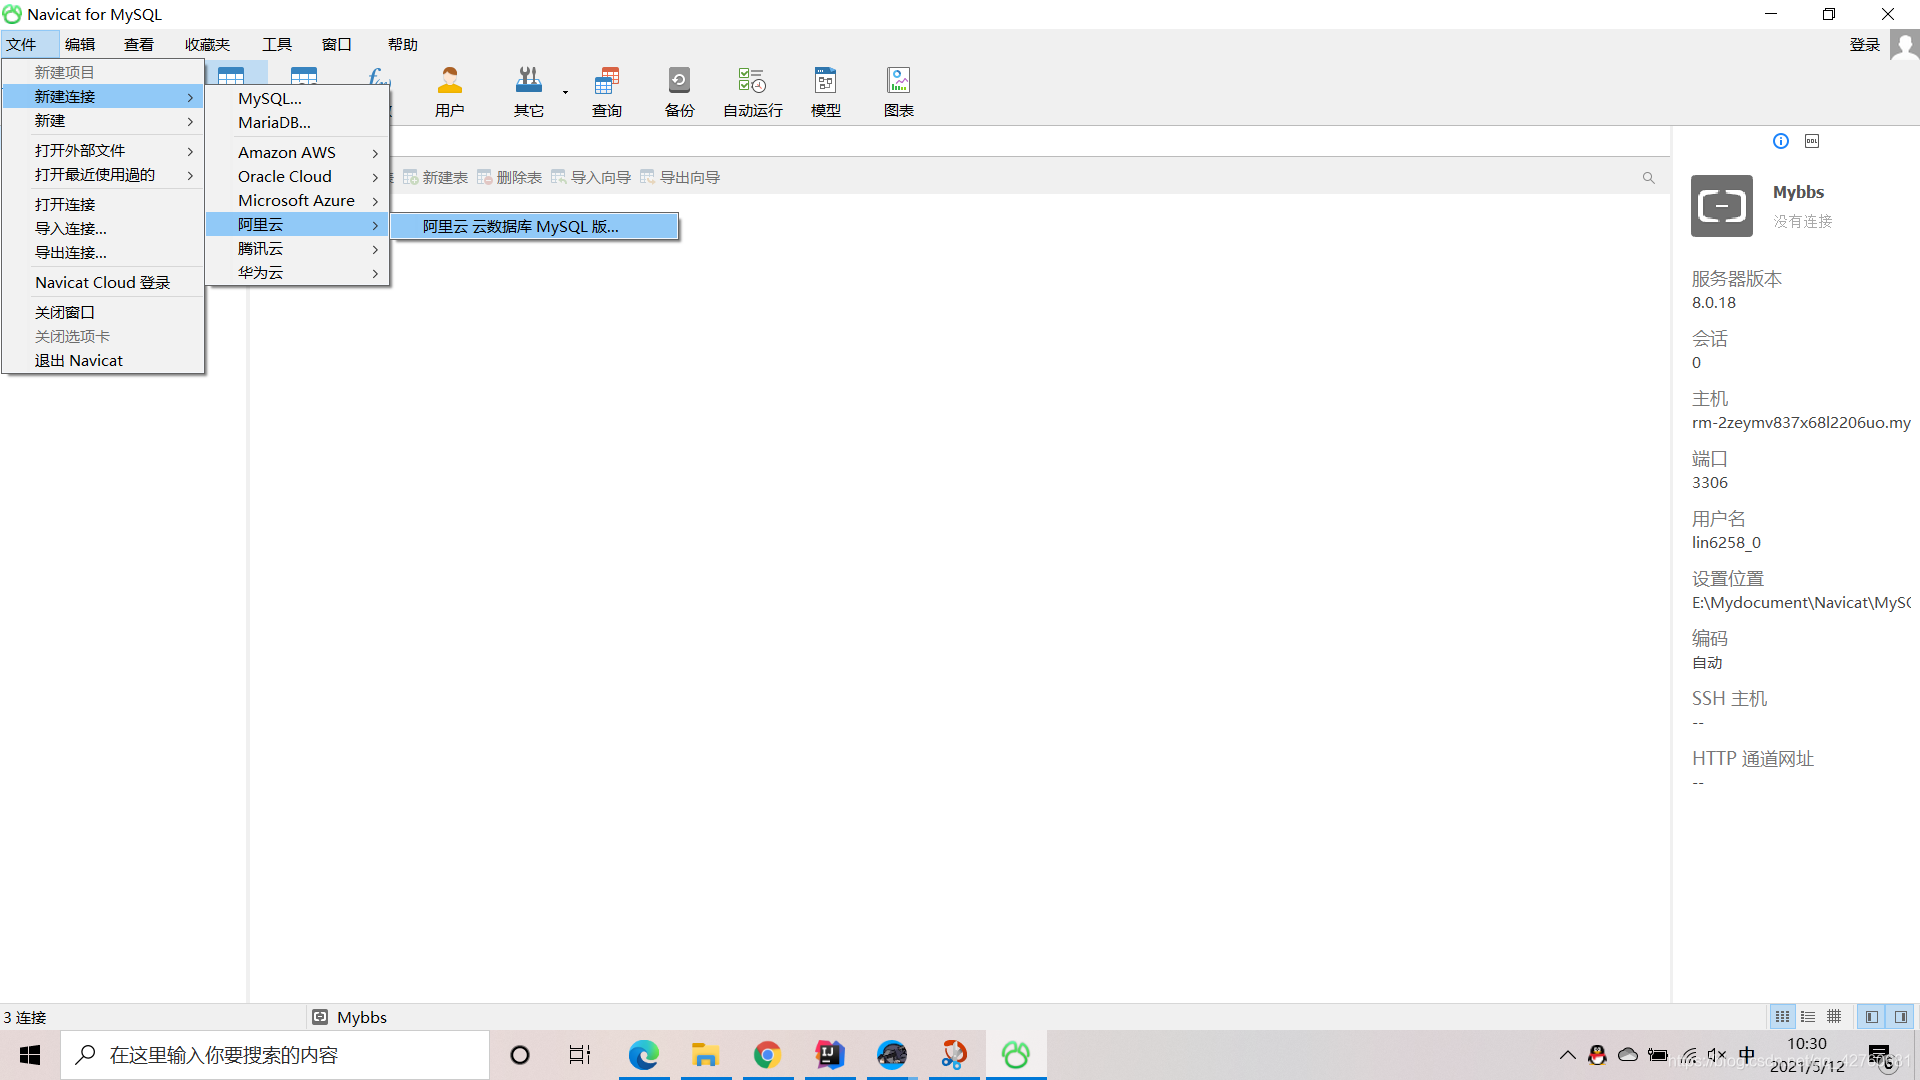
Task: Click the search magnifier in object toolbar
Action: 1648,178
